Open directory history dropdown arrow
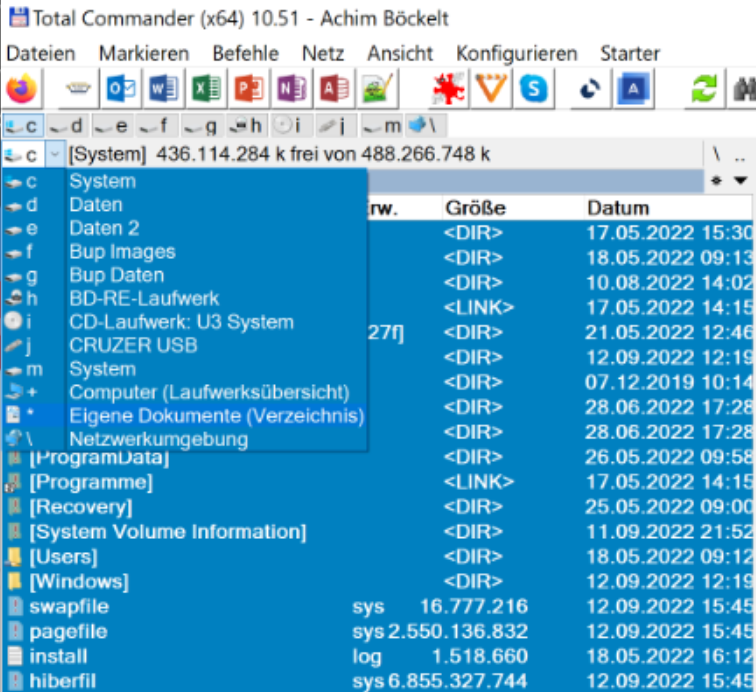This screenshot has height=692, width=756. click(741, 180)
